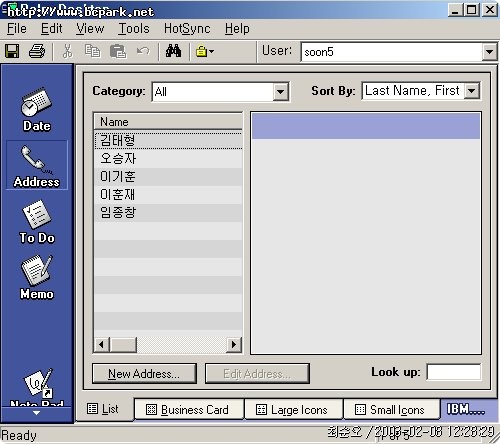
Task: Select the contact 임종창
Action: coord(168,212)
